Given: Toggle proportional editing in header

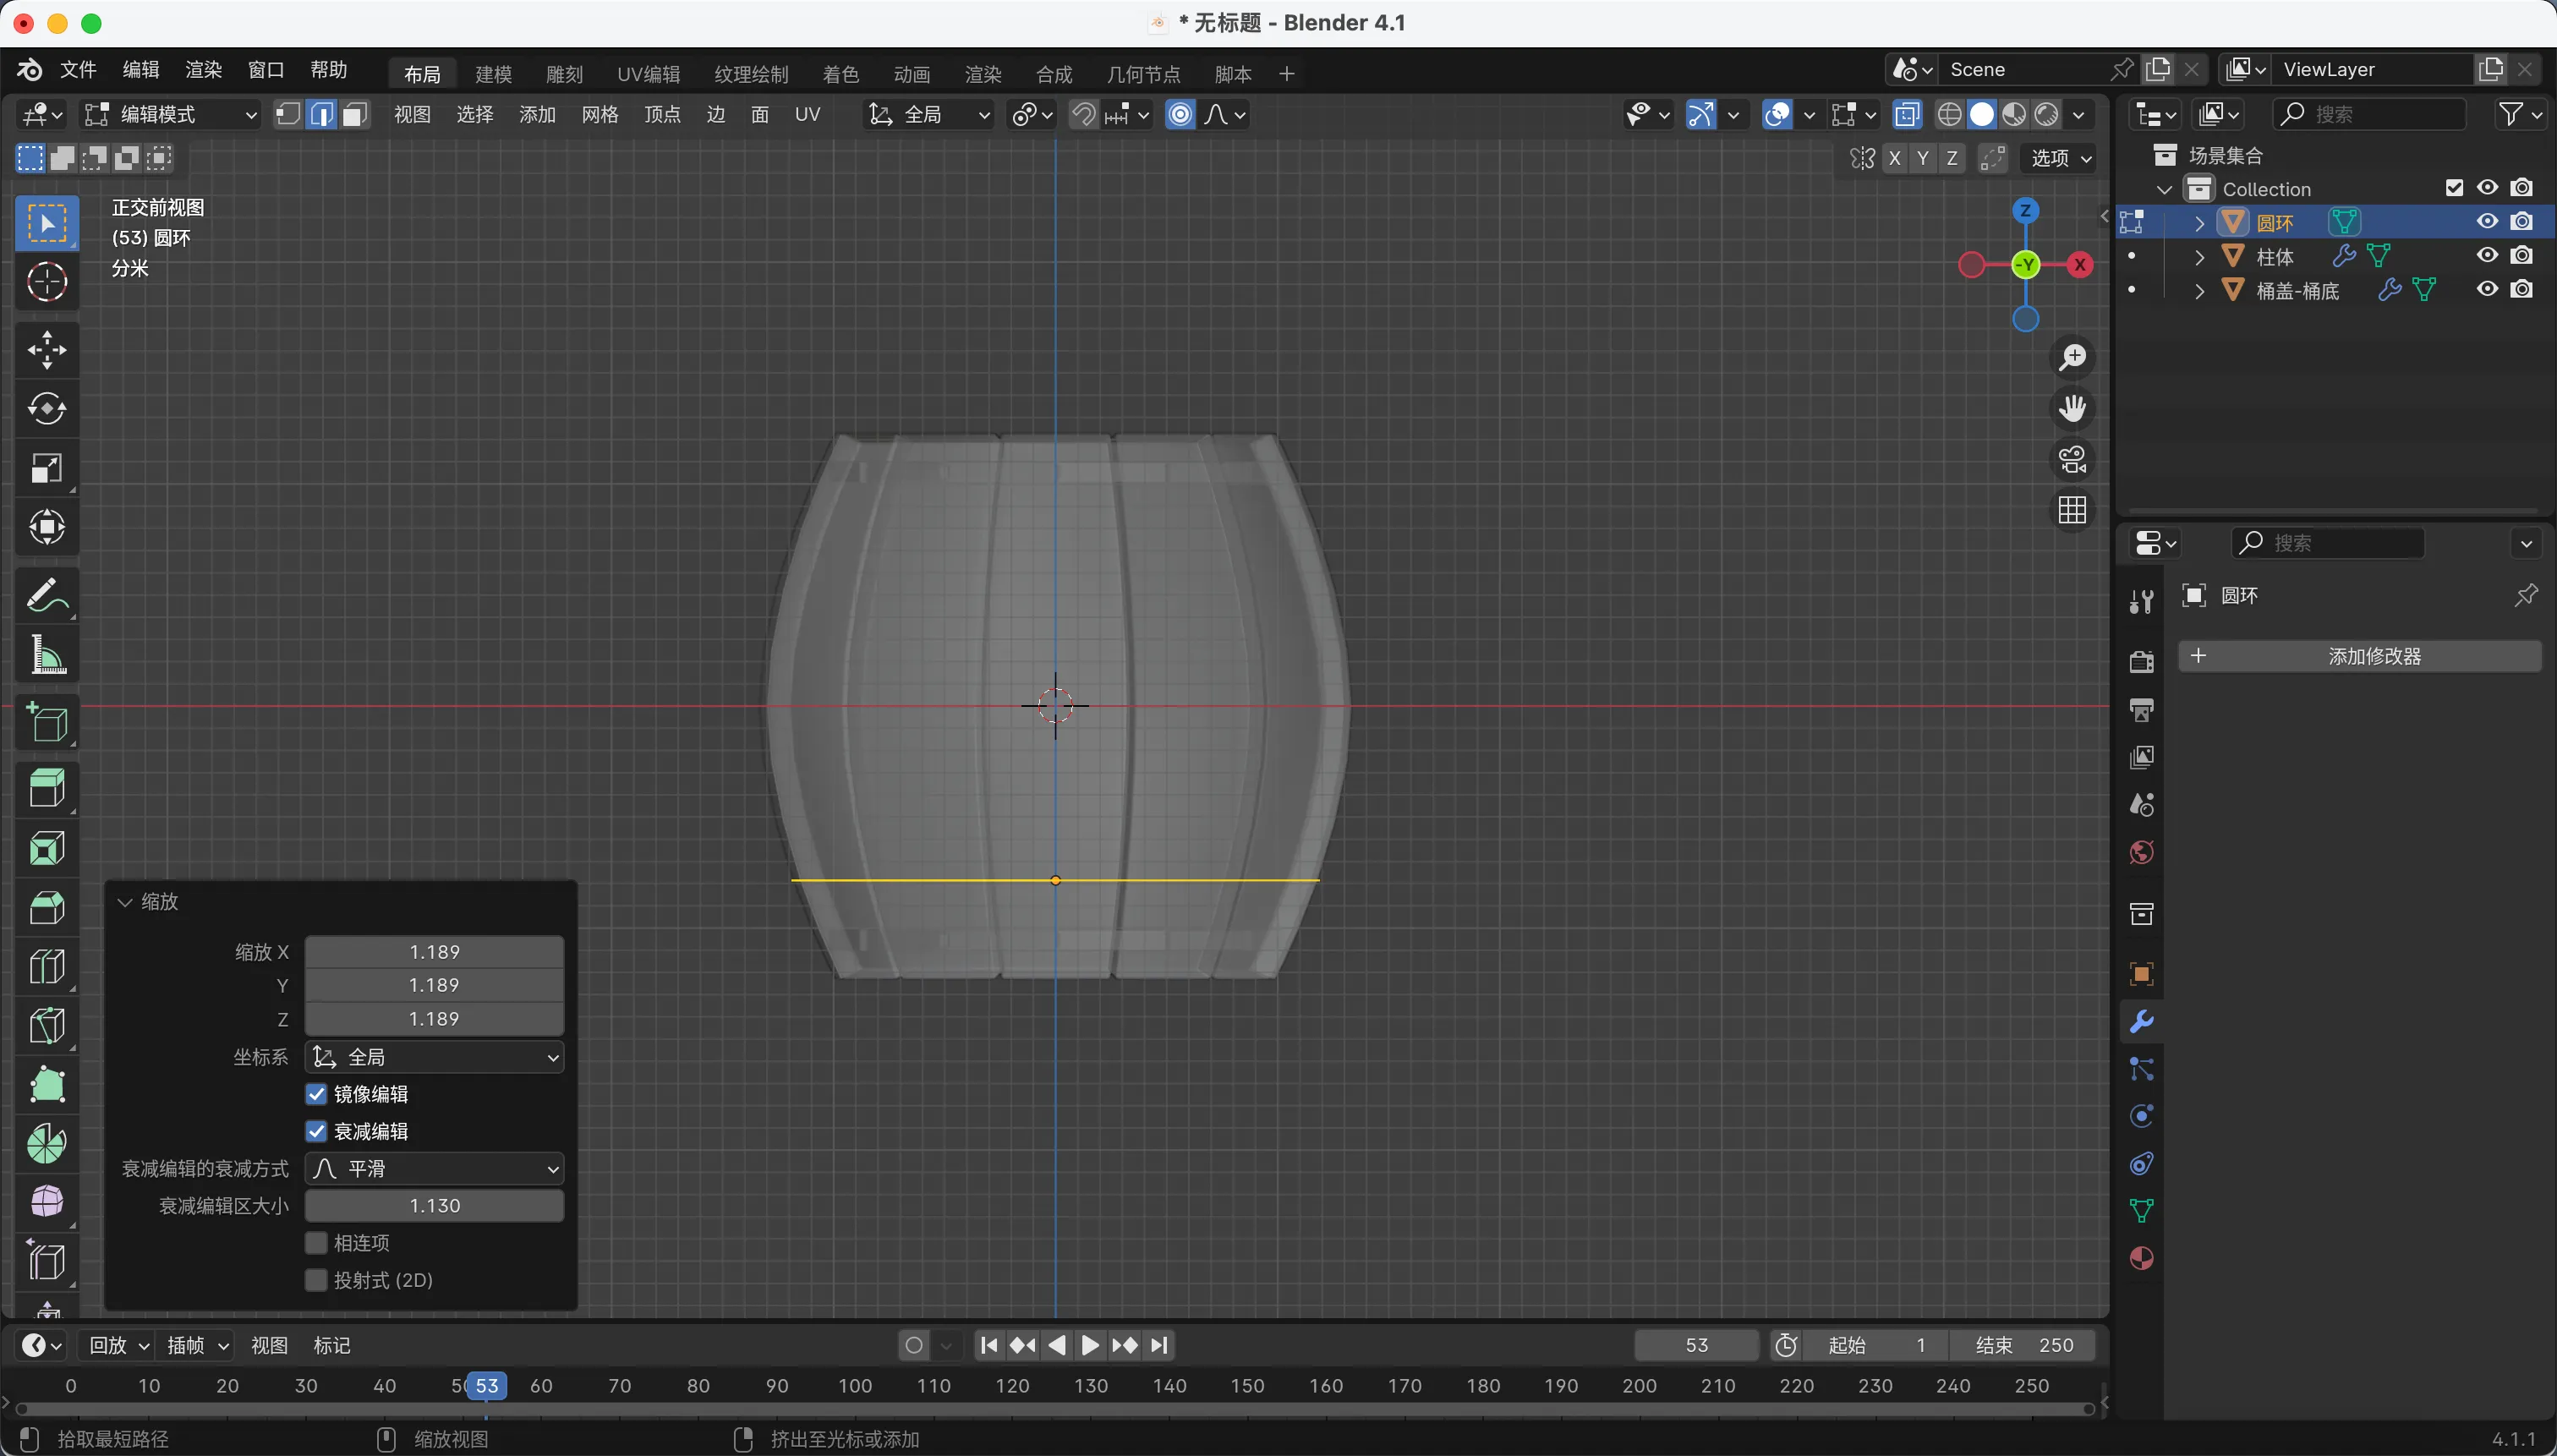Looking at the screenshot, I should click(x=1180, y=115).
